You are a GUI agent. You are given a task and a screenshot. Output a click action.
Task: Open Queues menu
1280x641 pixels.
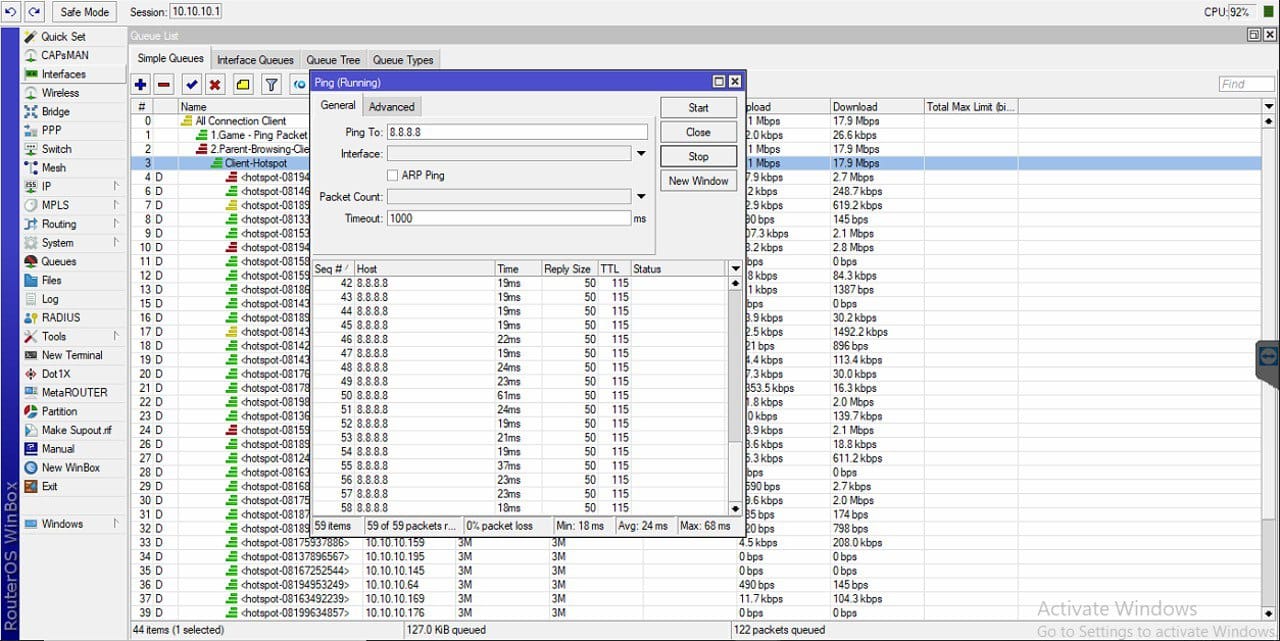(58, 262)
